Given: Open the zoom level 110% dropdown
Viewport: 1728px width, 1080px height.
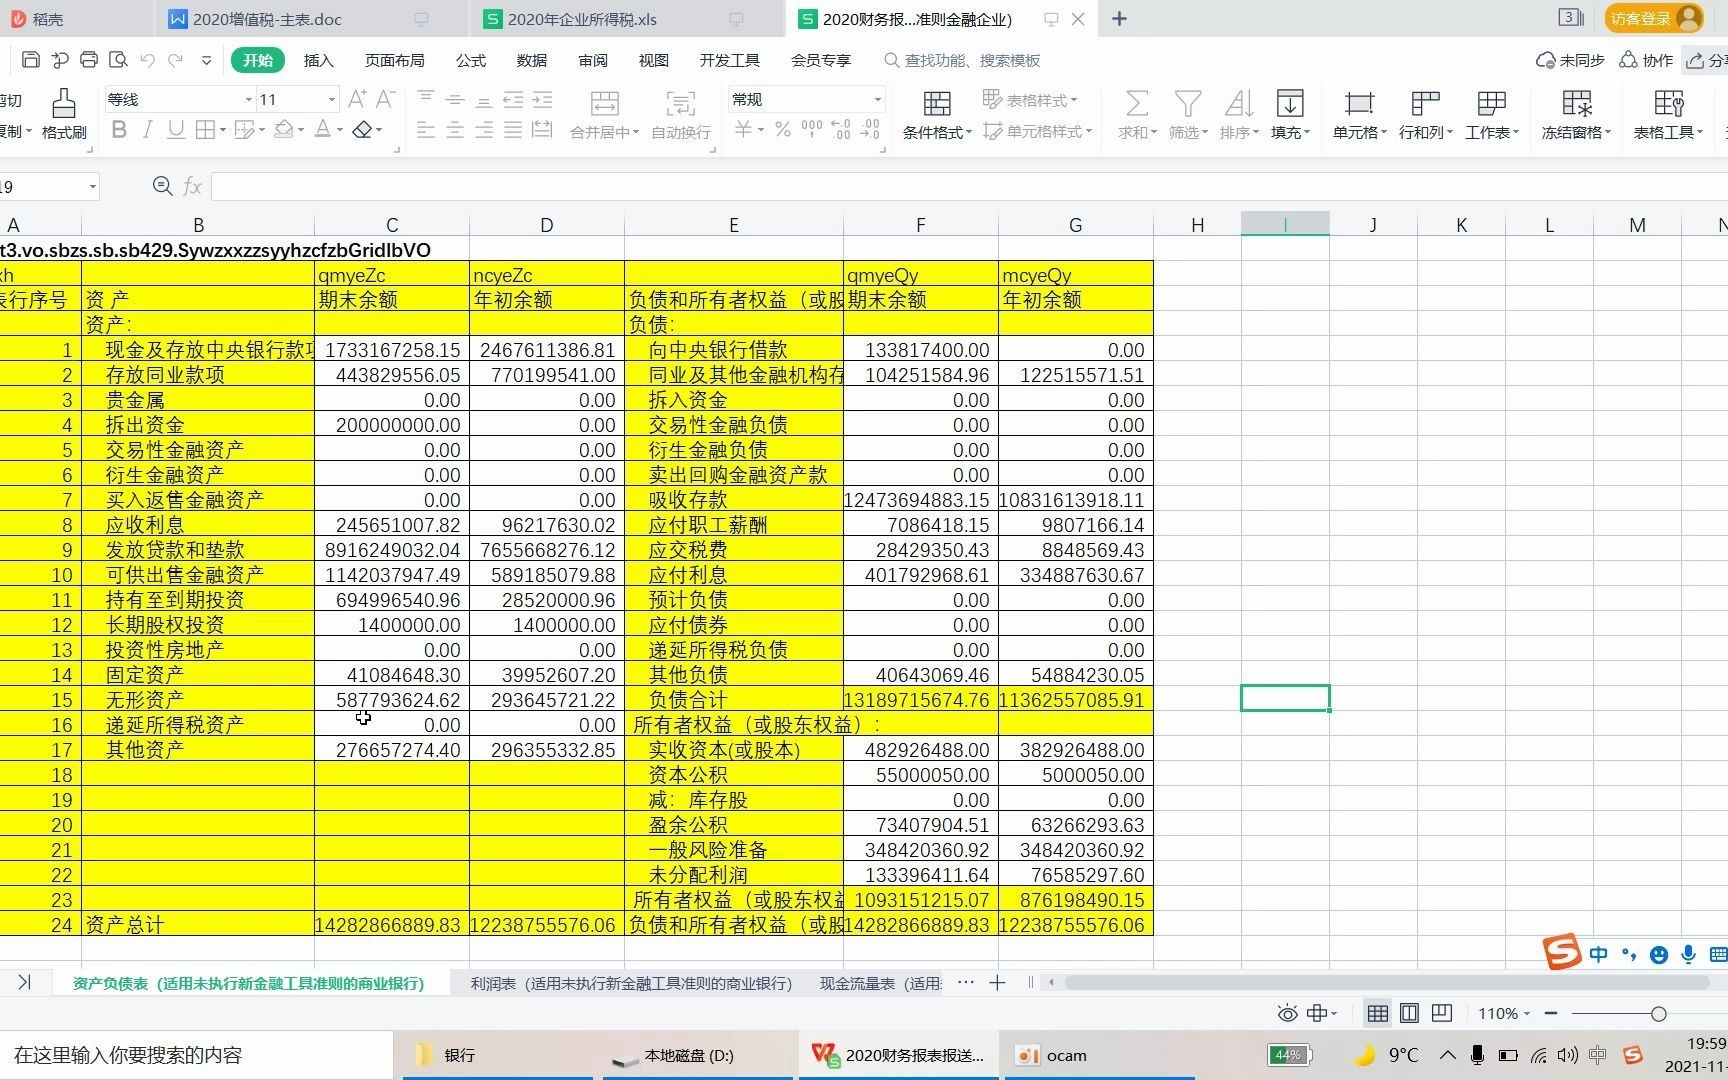Looking at the screenshot, I should [x=1504, y=1013].
